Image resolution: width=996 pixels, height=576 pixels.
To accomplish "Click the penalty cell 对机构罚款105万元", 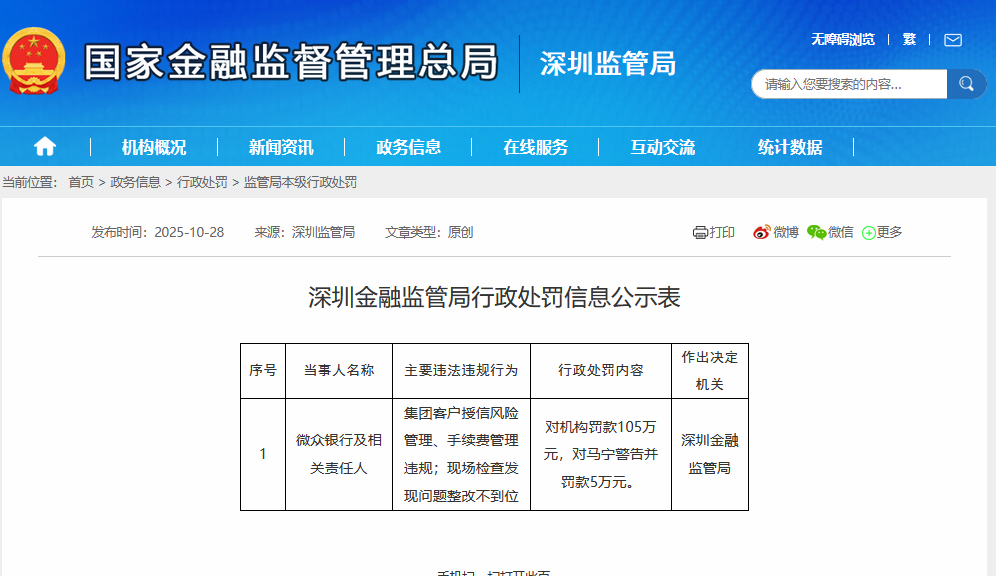I will click(601, 454).
